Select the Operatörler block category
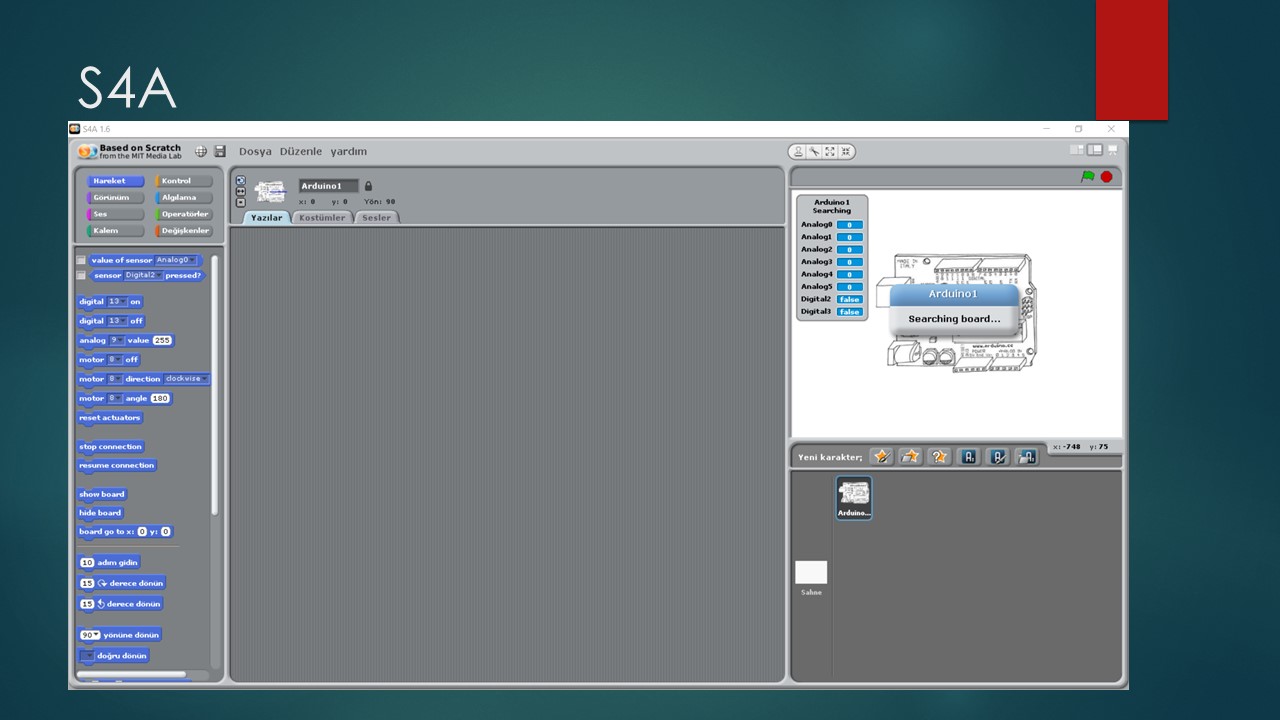 point(183,214)
